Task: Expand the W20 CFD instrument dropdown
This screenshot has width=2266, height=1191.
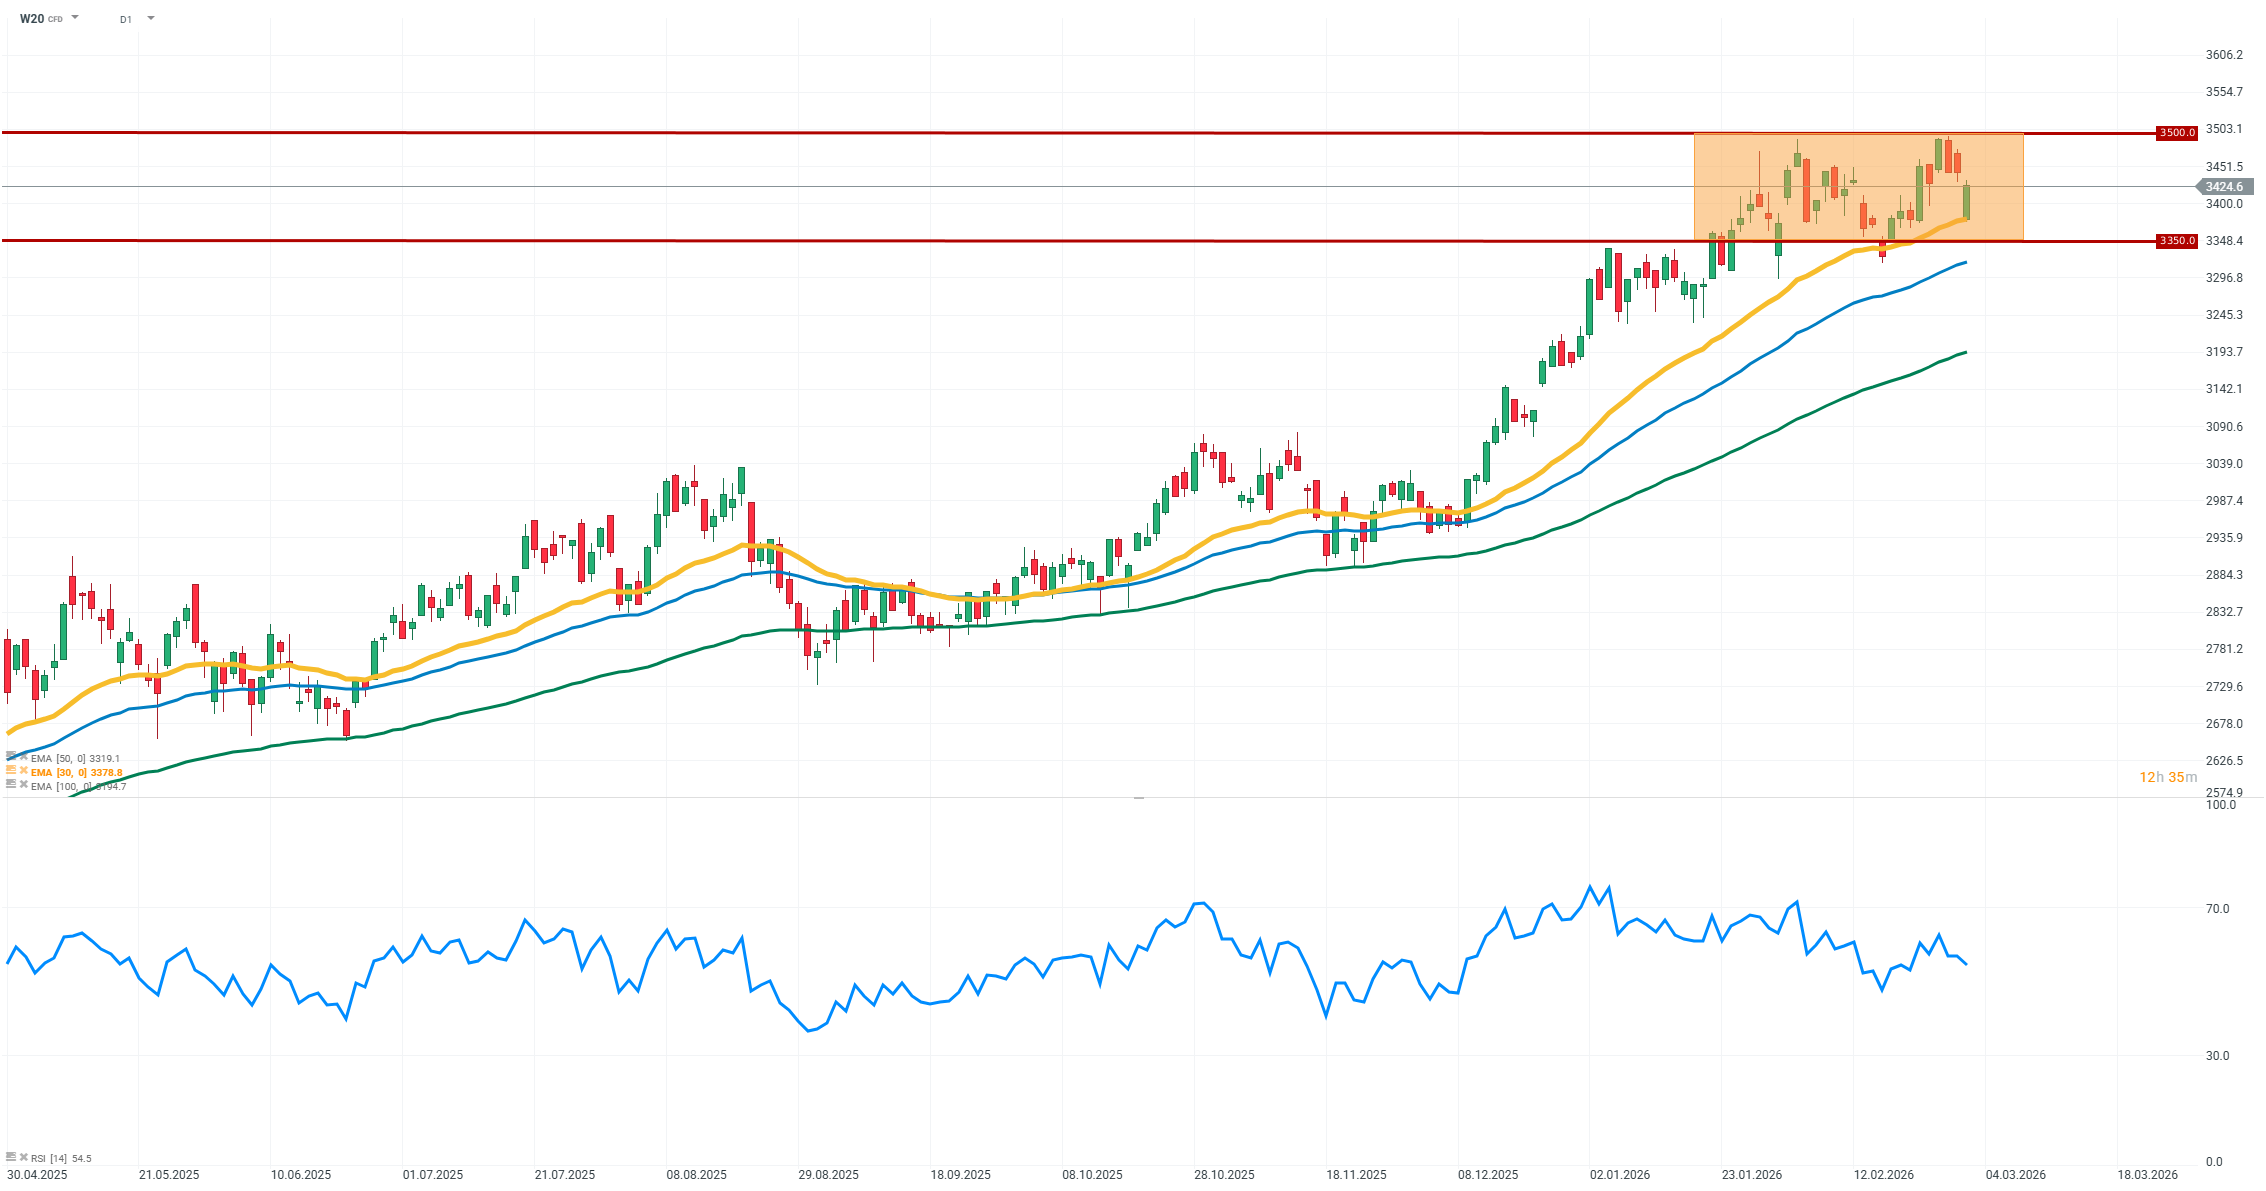Action: click(x=76, y=18)
